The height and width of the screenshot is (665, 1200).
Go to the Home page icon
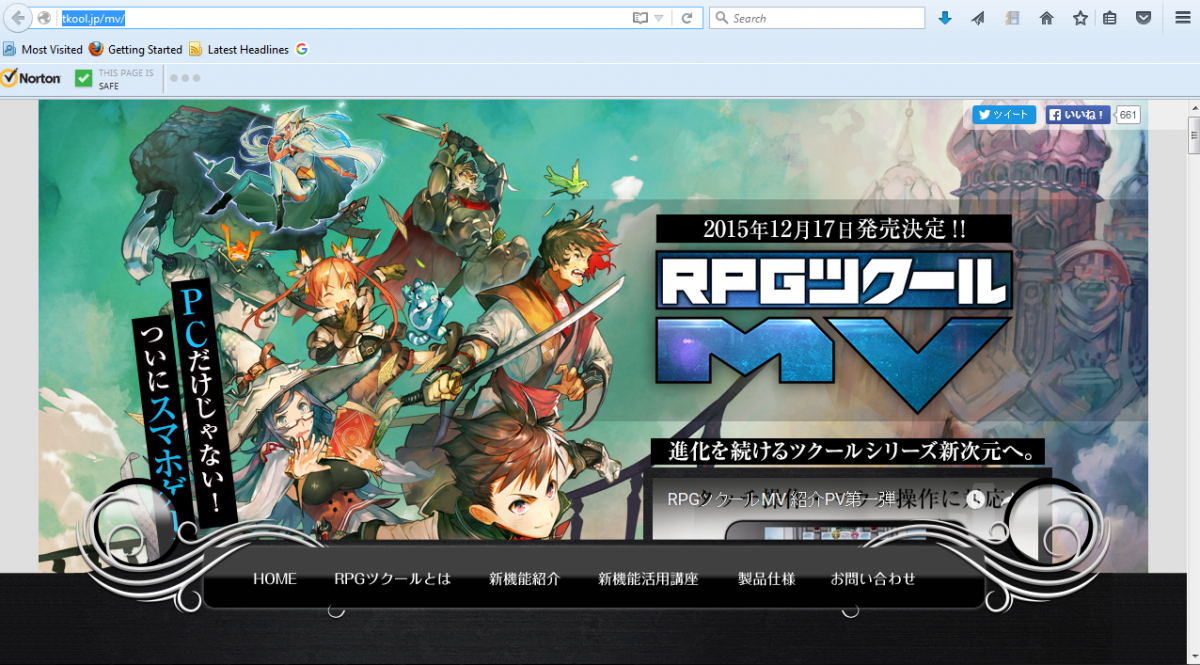[x=1047, y=18]
